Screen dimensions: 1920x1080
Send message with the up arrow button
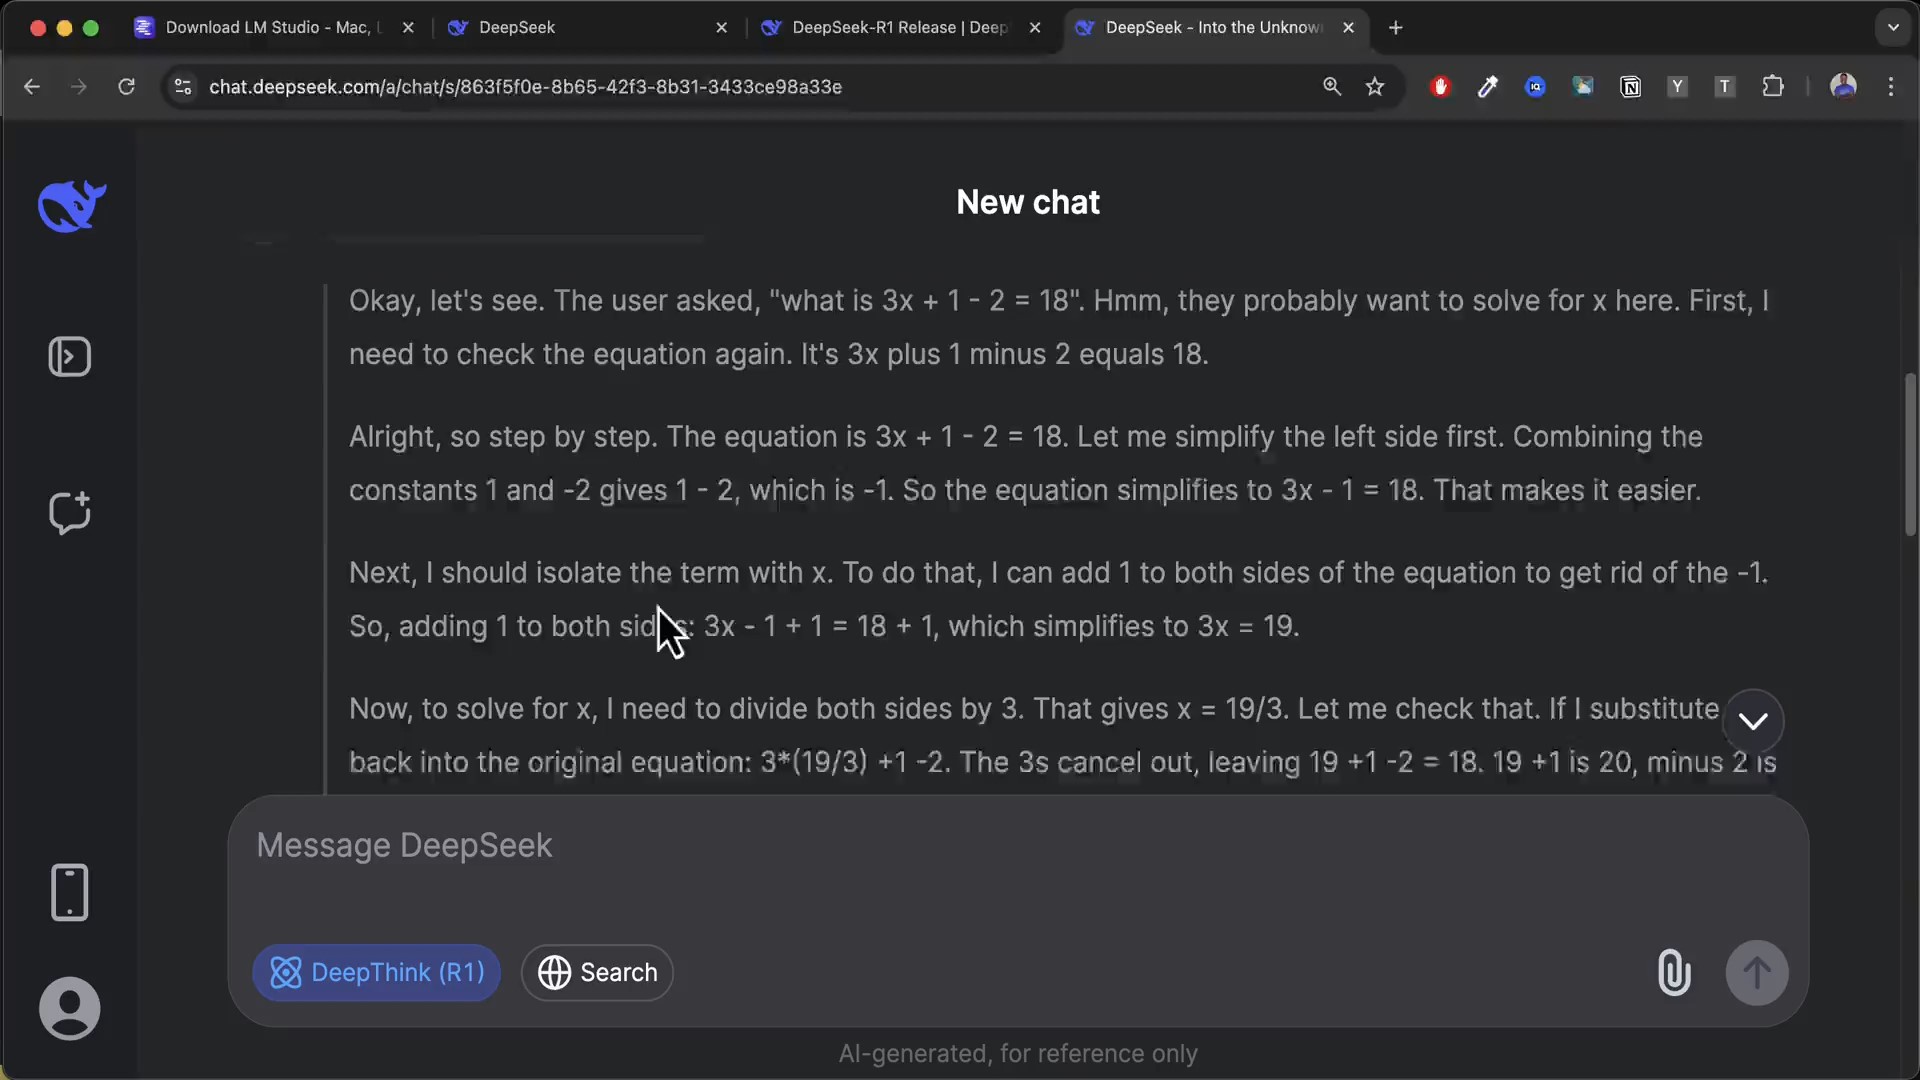pyautogui.click(x=1757, y=972)
